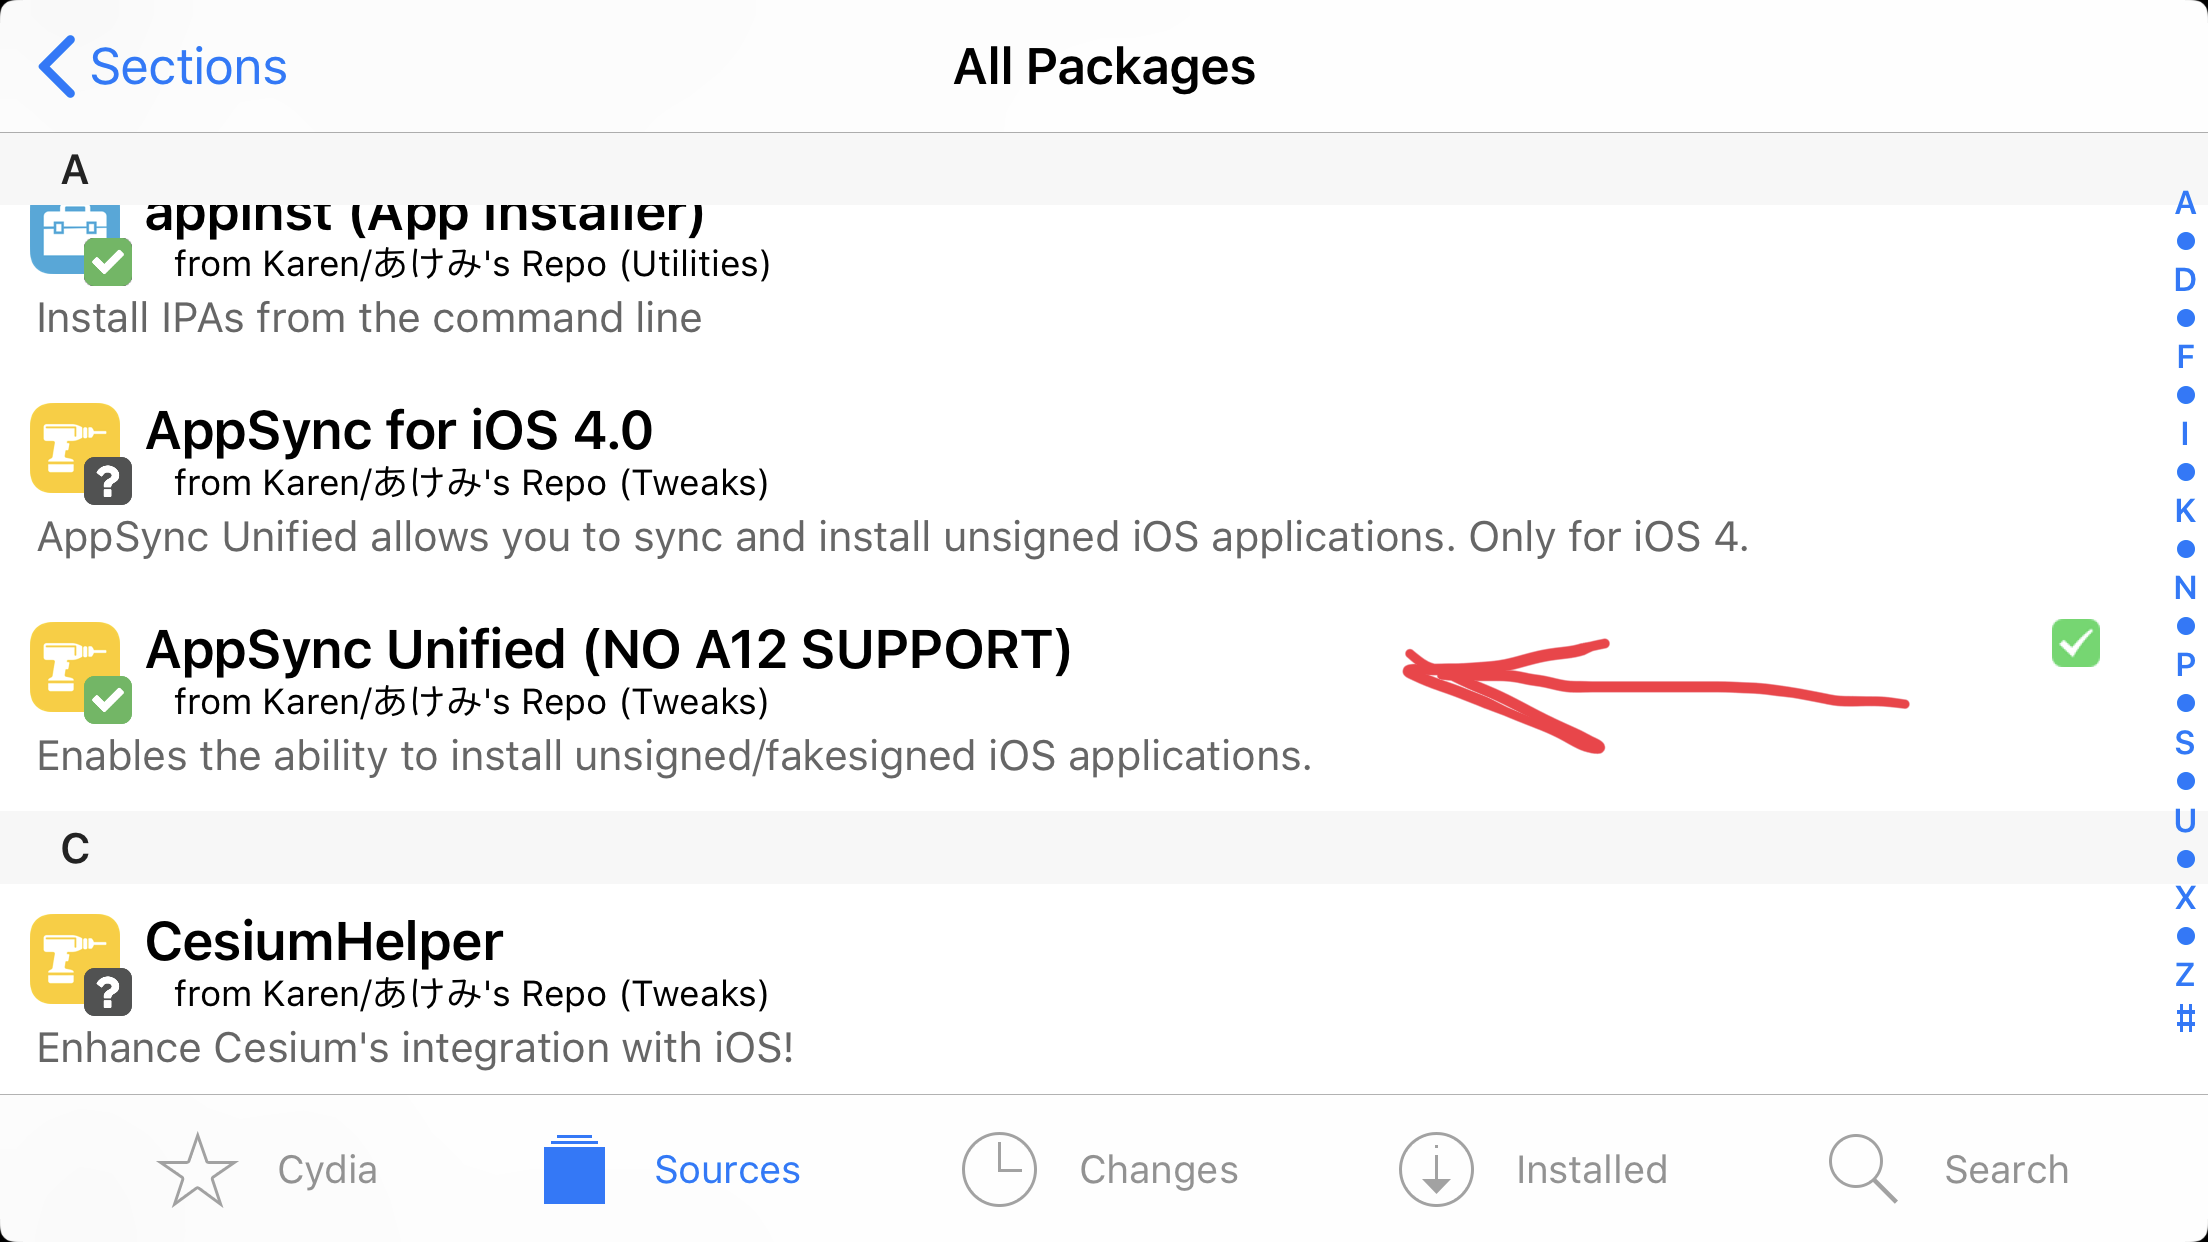2208x1242 pixels.
Task: Tap the Installed download arrow icon
Action: point(1436,1169)
